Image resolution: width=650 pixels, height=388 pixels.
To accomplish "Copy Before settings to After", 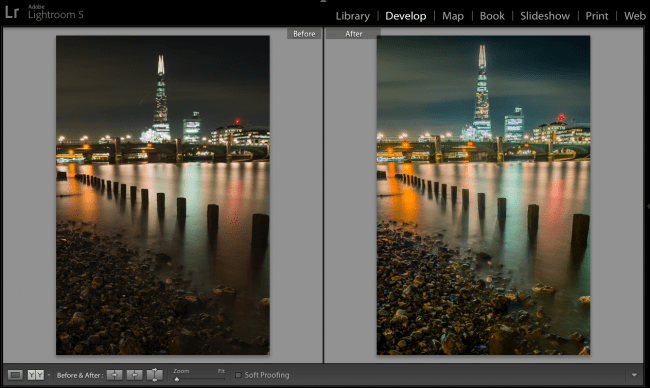I will (114, 375).
